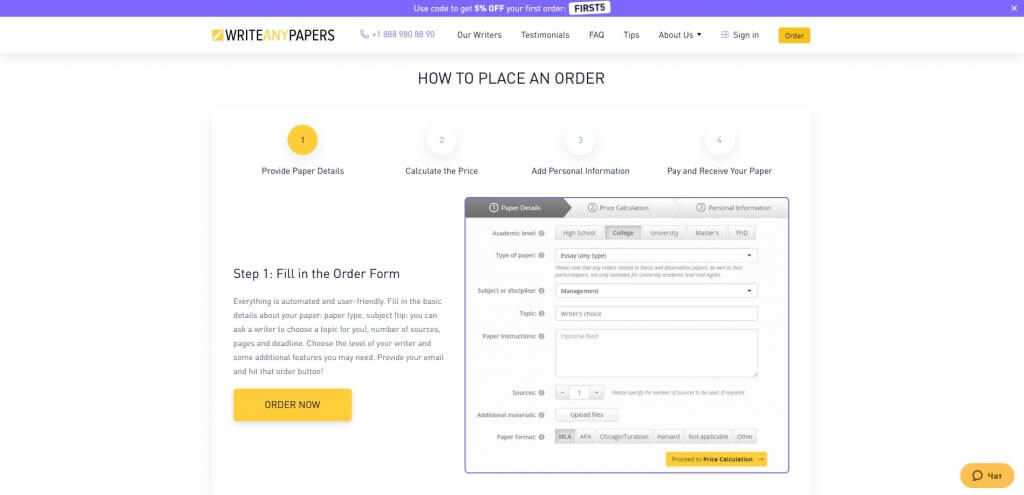Call the +1 888 980 88 90 number
1024x495 pixels.
point(403,35)
